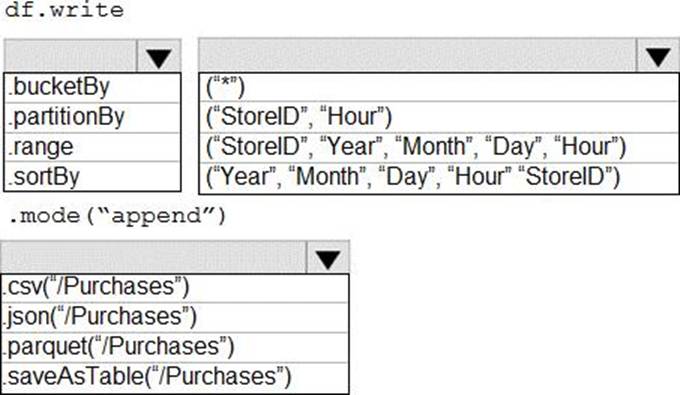Select the ("StoreID", "Hour") option
The width and height of the screenshot is (680, 395).
(x=439, y=117)
